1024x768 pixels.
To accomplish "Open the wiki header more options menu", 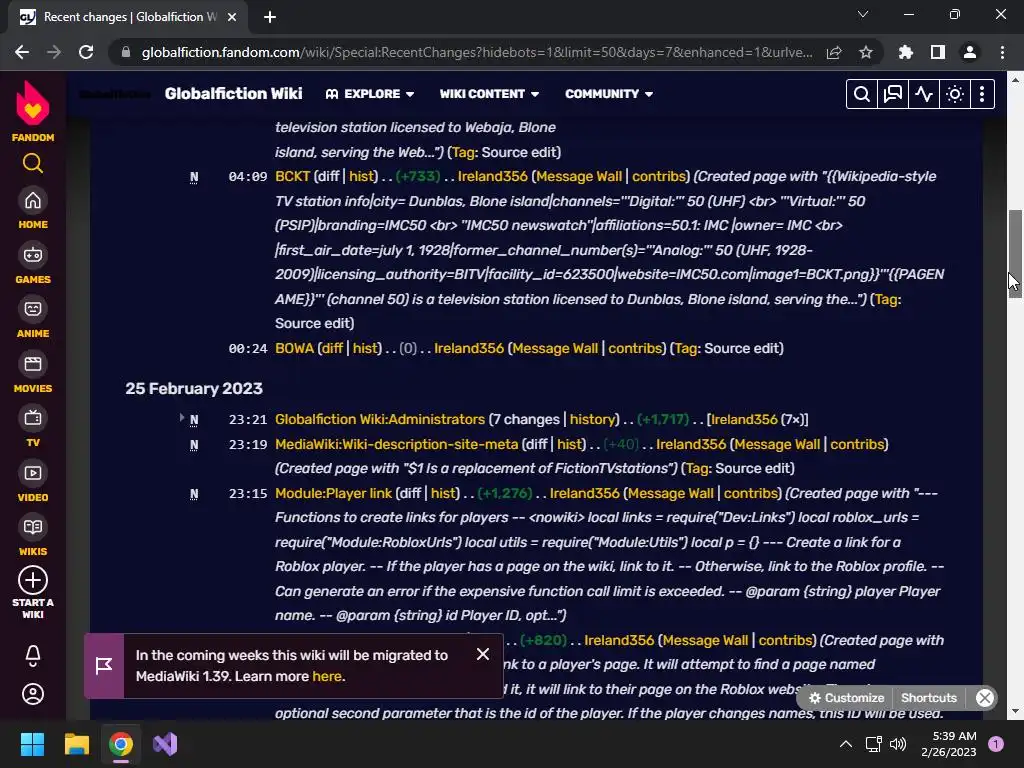I will click(x=982, y=94).
